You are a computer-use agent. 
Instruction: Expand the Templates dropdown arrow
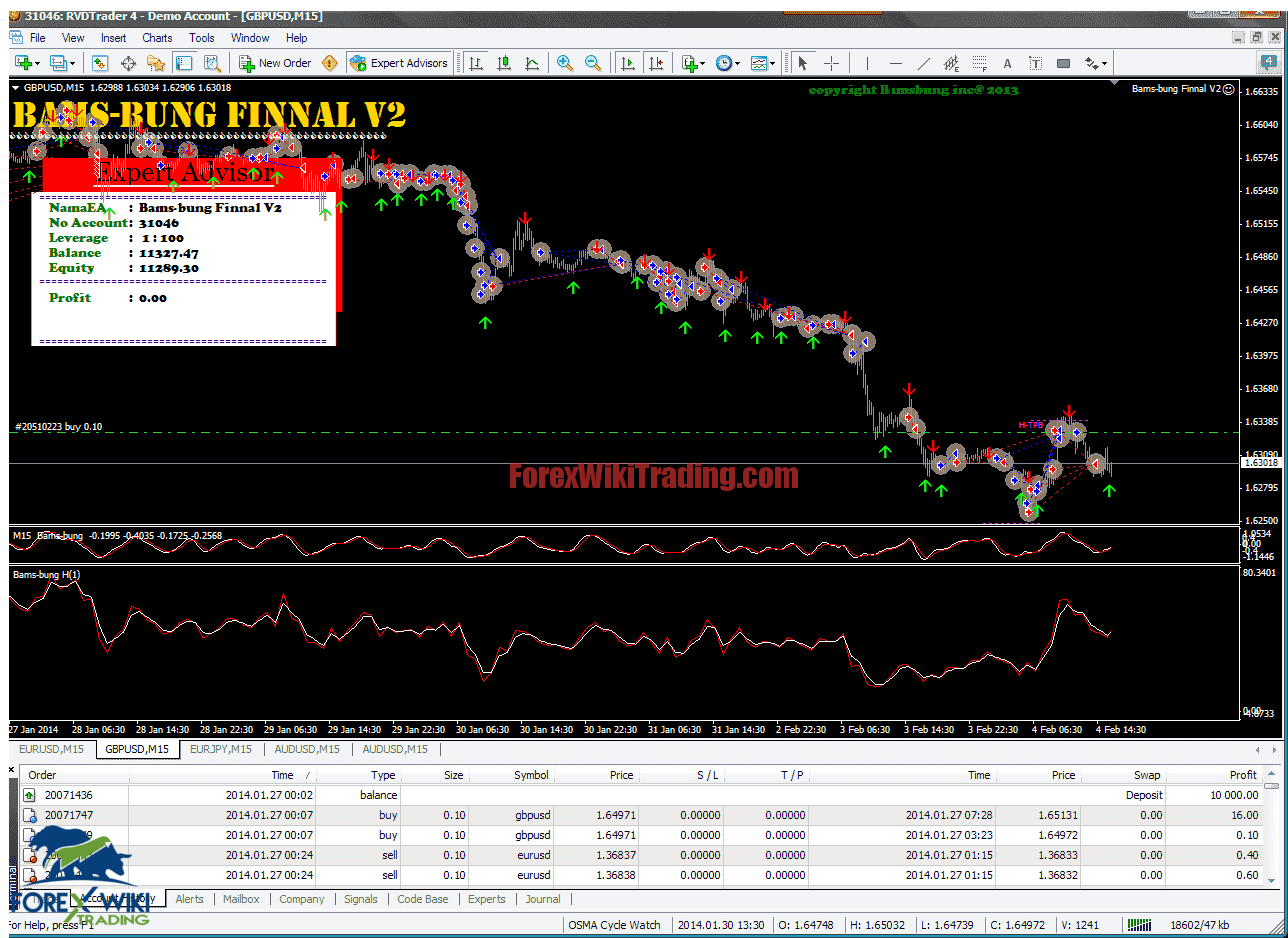coord(773,63)
